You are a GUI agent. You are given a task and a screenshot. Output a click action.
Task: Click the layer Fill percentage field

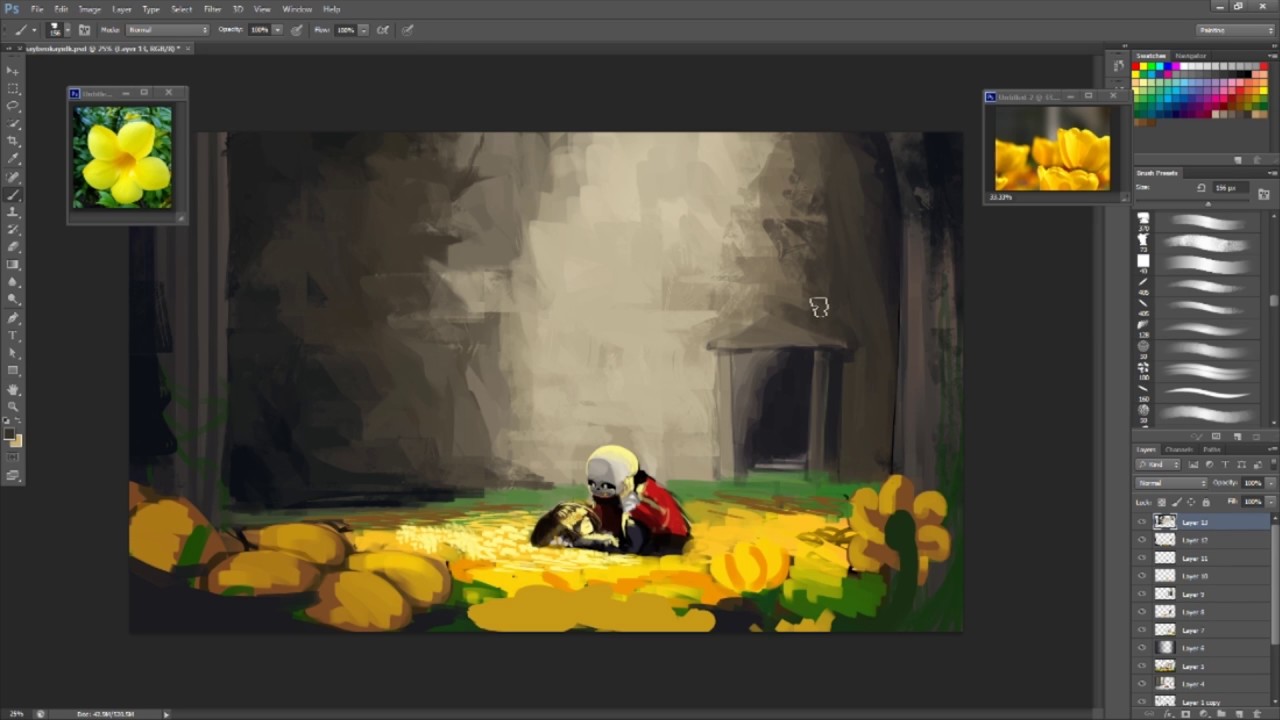(1252, 502)
